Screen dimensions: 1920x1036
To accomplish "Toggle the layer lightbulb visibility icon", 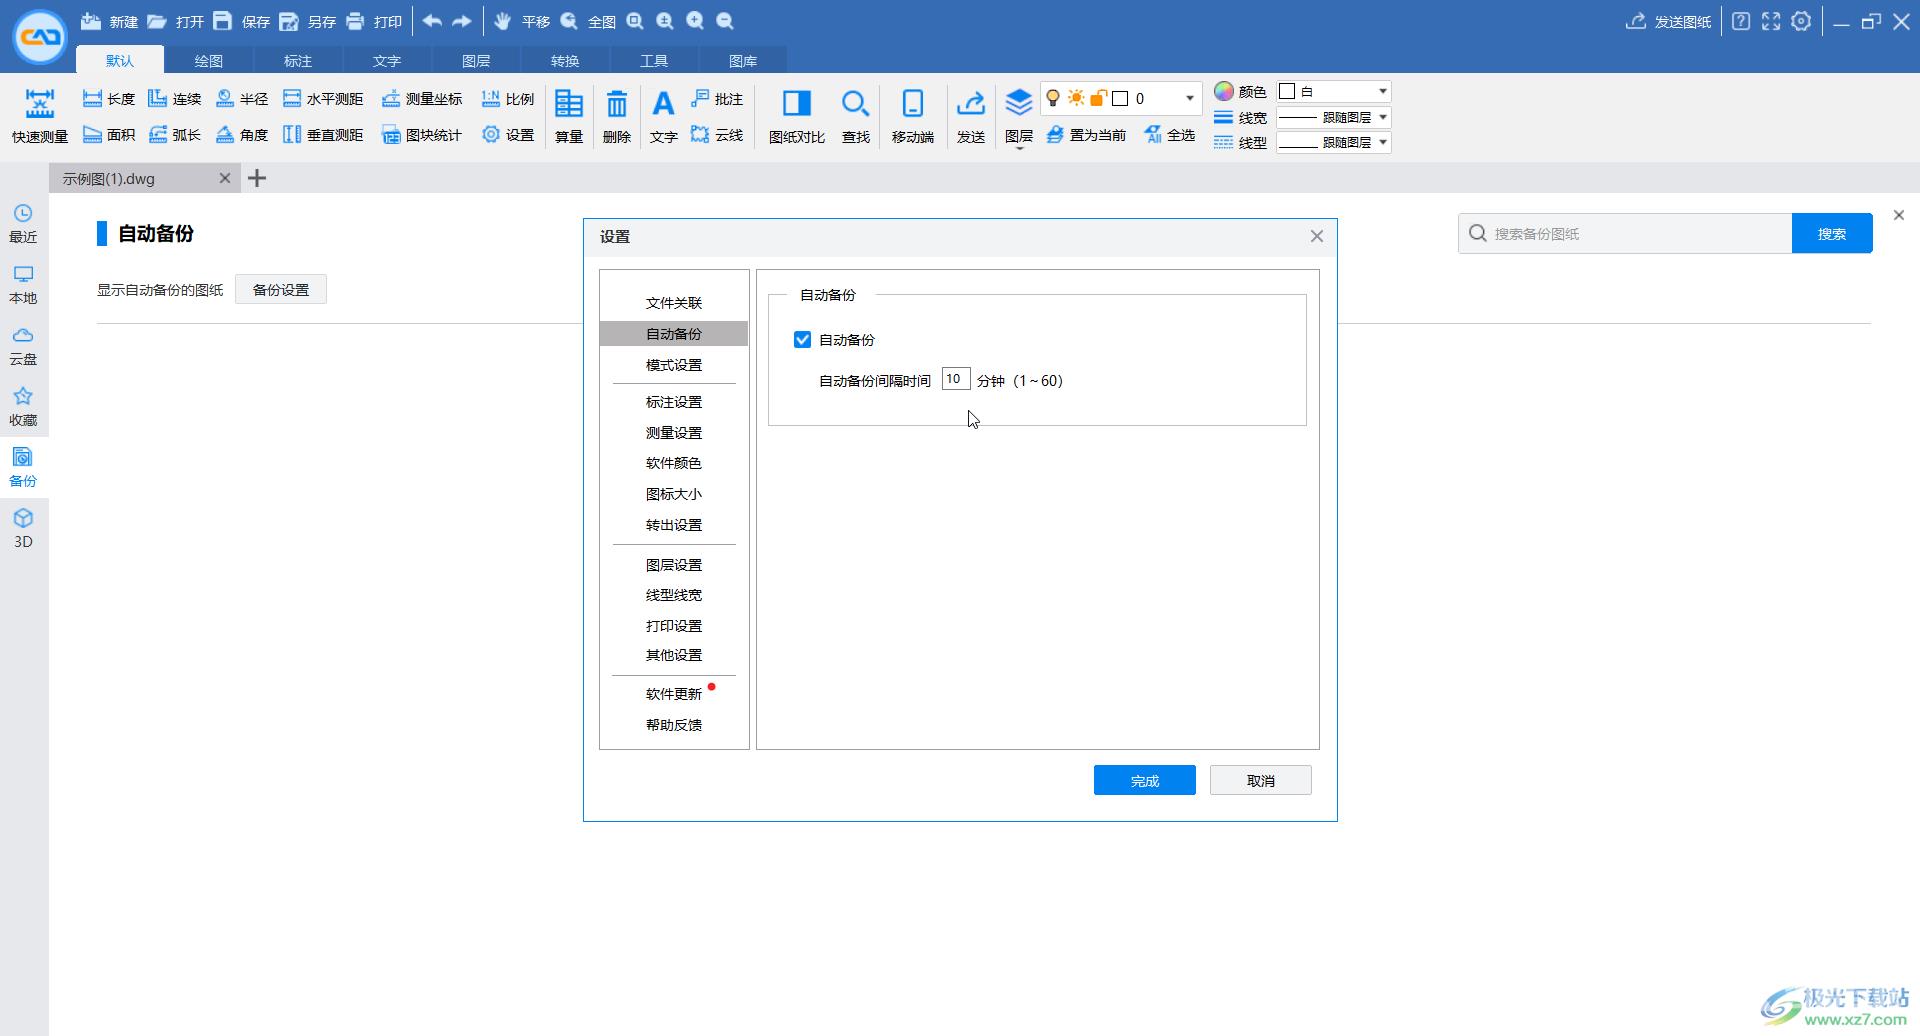I will click(1052, 98).
